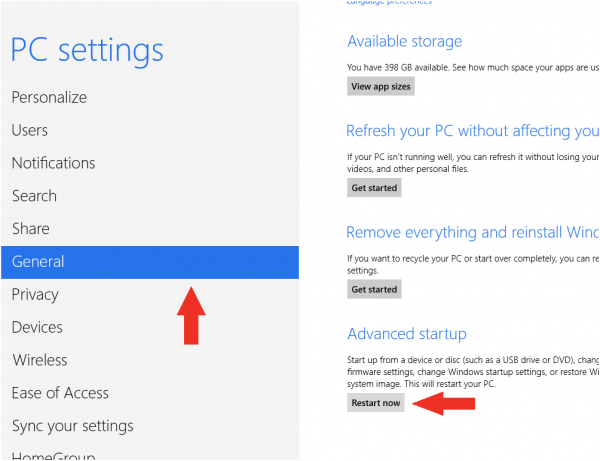
Task: Select Ease of Access
Action: click(60, 393)
